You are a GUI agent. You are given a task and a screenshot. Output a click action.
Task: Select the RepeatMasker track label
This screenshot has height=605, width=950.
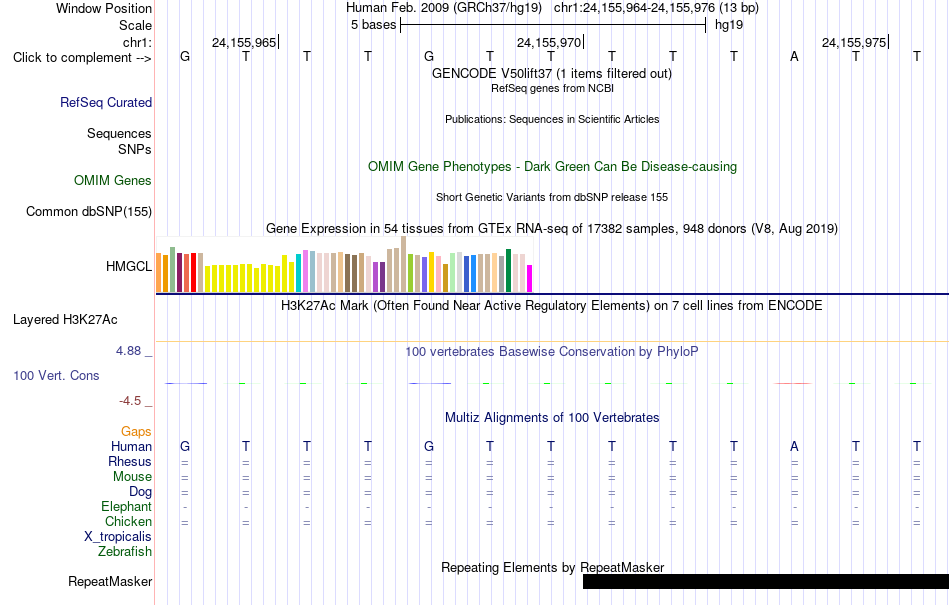click(110, 581)
